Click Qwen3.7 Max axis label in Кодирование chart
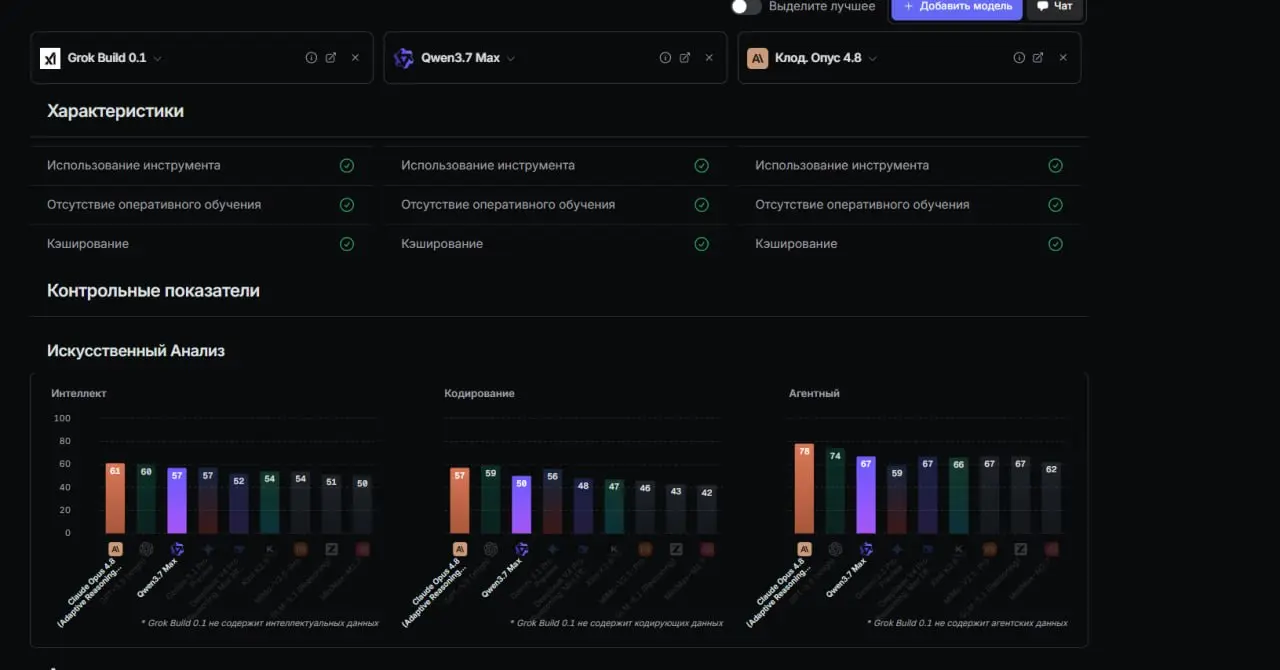The width and height of the screenshot is (1280, 670). pos(503,578)
